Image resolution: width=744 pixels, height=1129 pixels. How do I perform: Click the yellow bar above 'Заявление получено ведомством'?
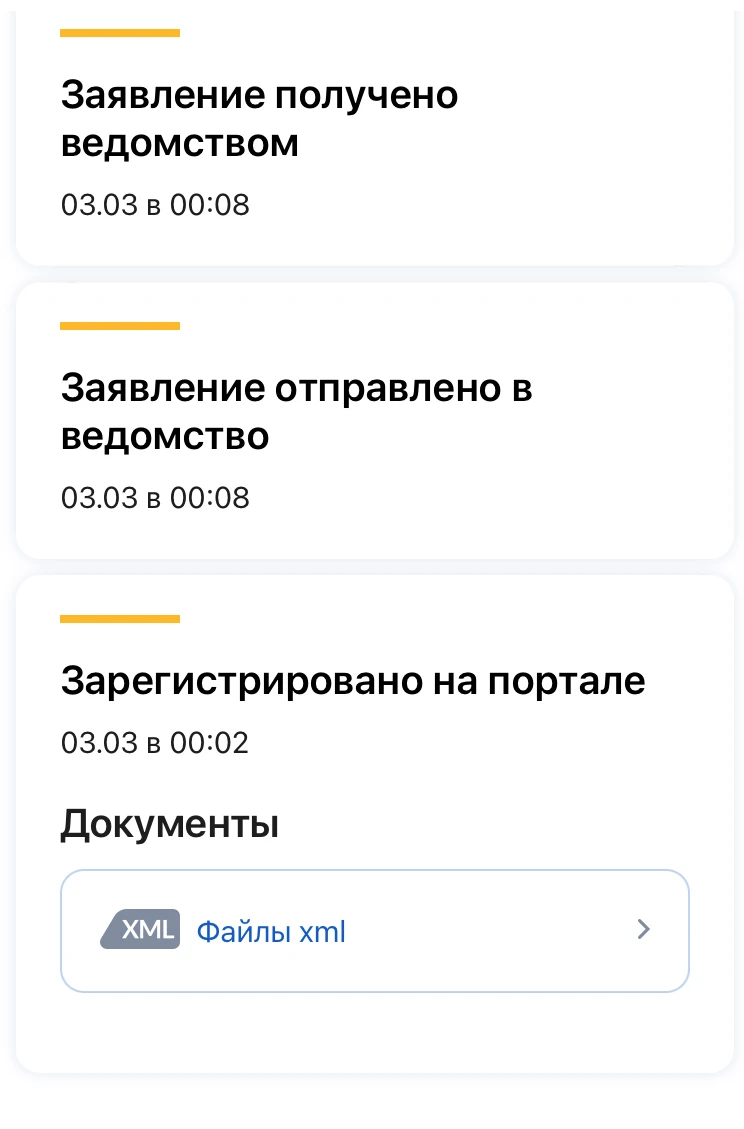point(120,33)
